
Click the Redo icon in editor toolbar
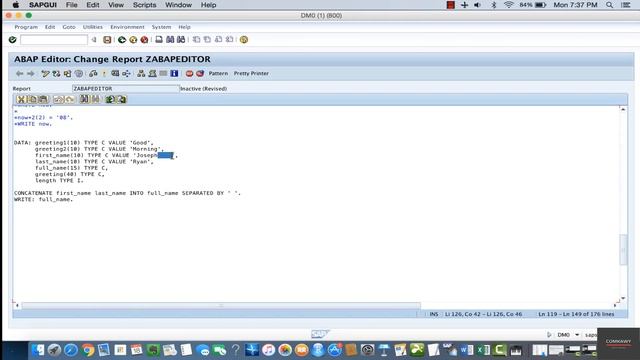70,99
